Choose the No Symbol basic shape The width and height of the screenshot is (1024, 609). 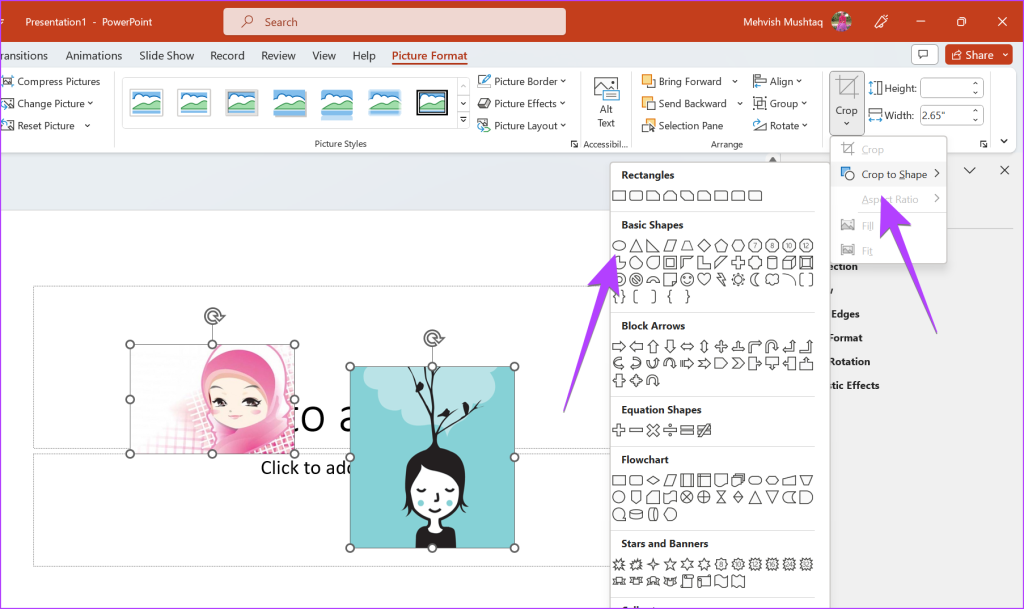[635, 279]
